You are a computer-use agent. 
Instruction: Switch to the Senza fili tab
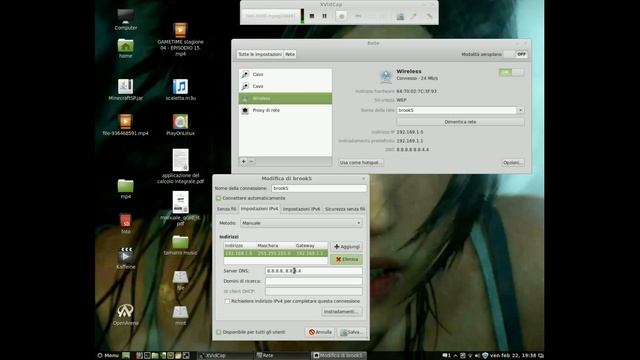pyautogui.click(x=227, y=209)
